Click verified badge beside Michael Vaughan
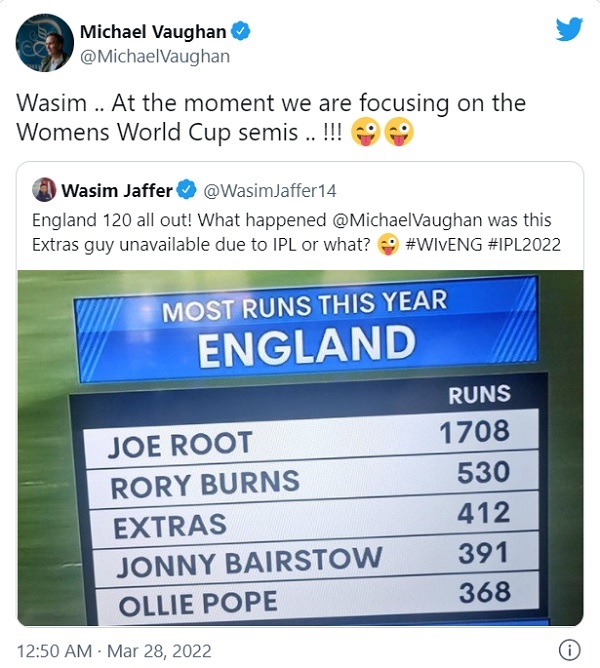The width and height of the screenshot is (600, 668). (242, 33)
